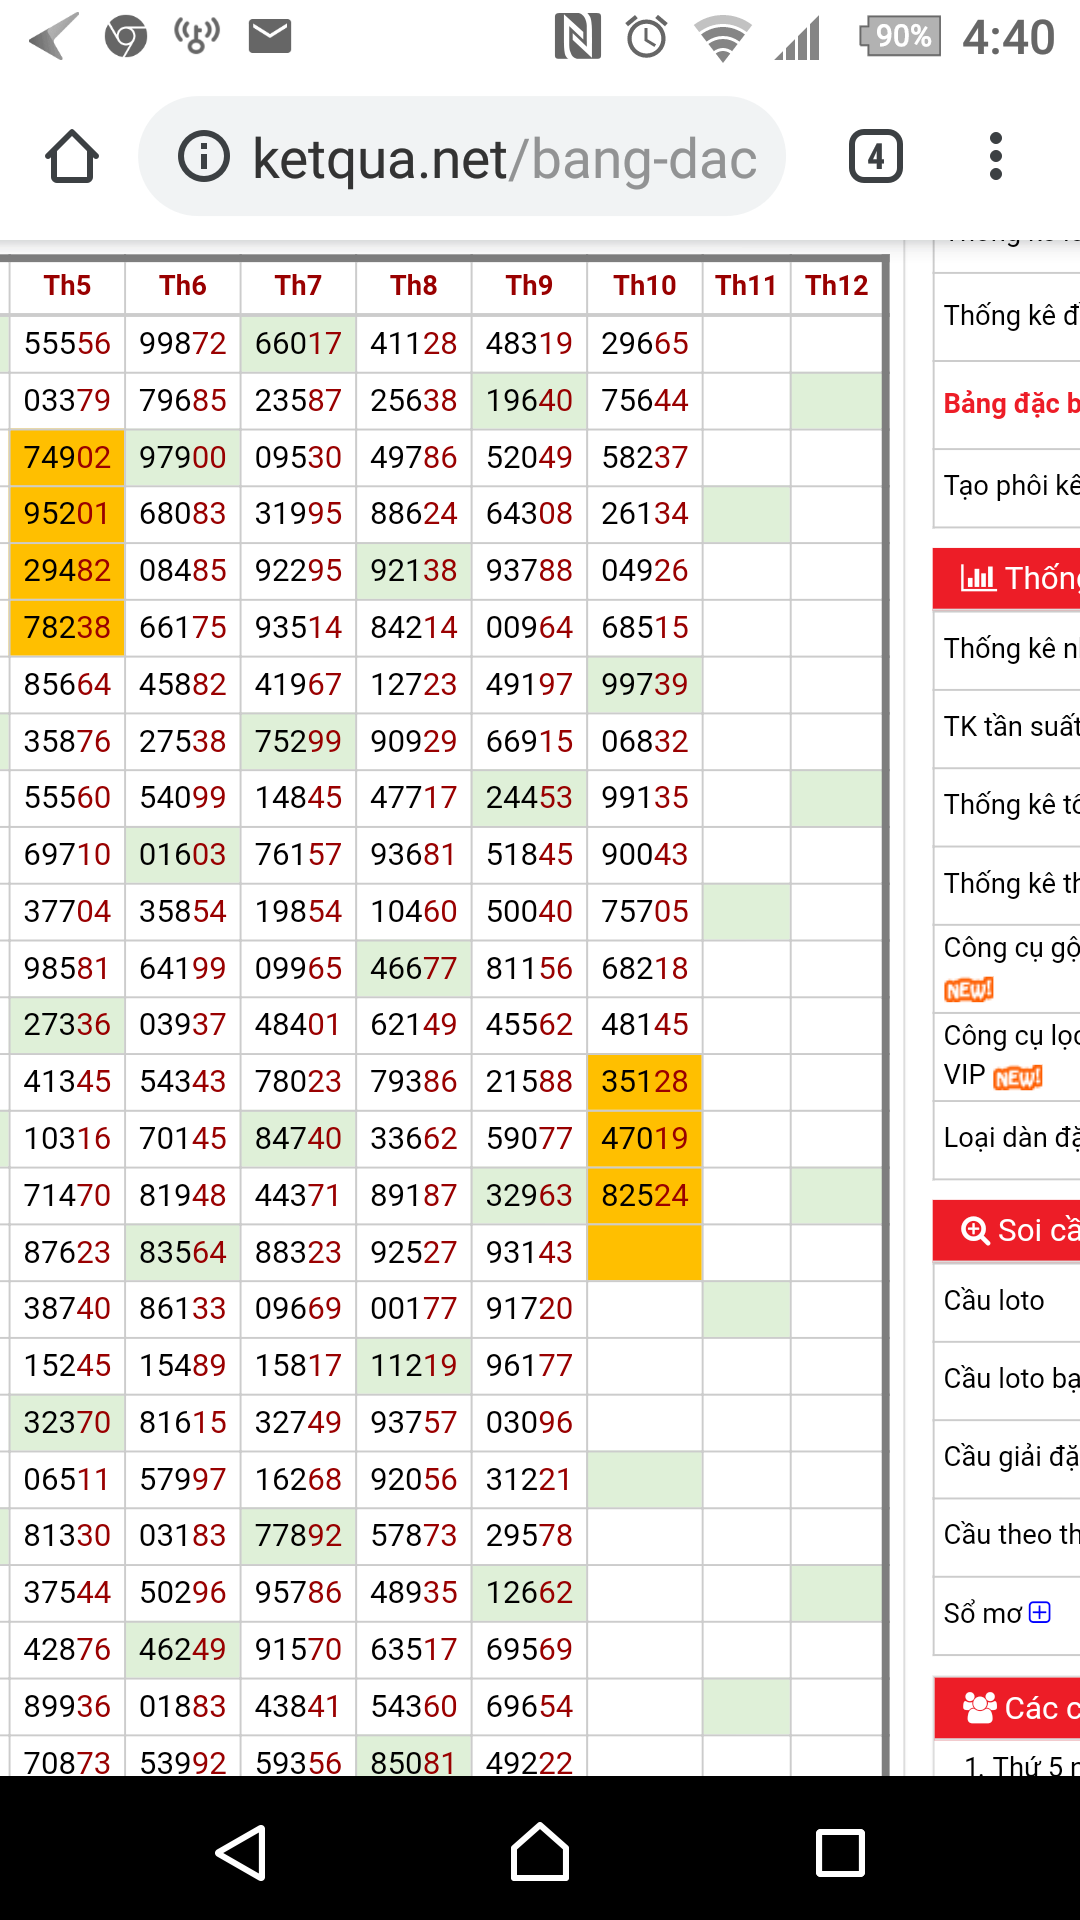This screenshot has height=1920, width=1080.
Task: Open the site info icon in address bar
Action: 204,157
